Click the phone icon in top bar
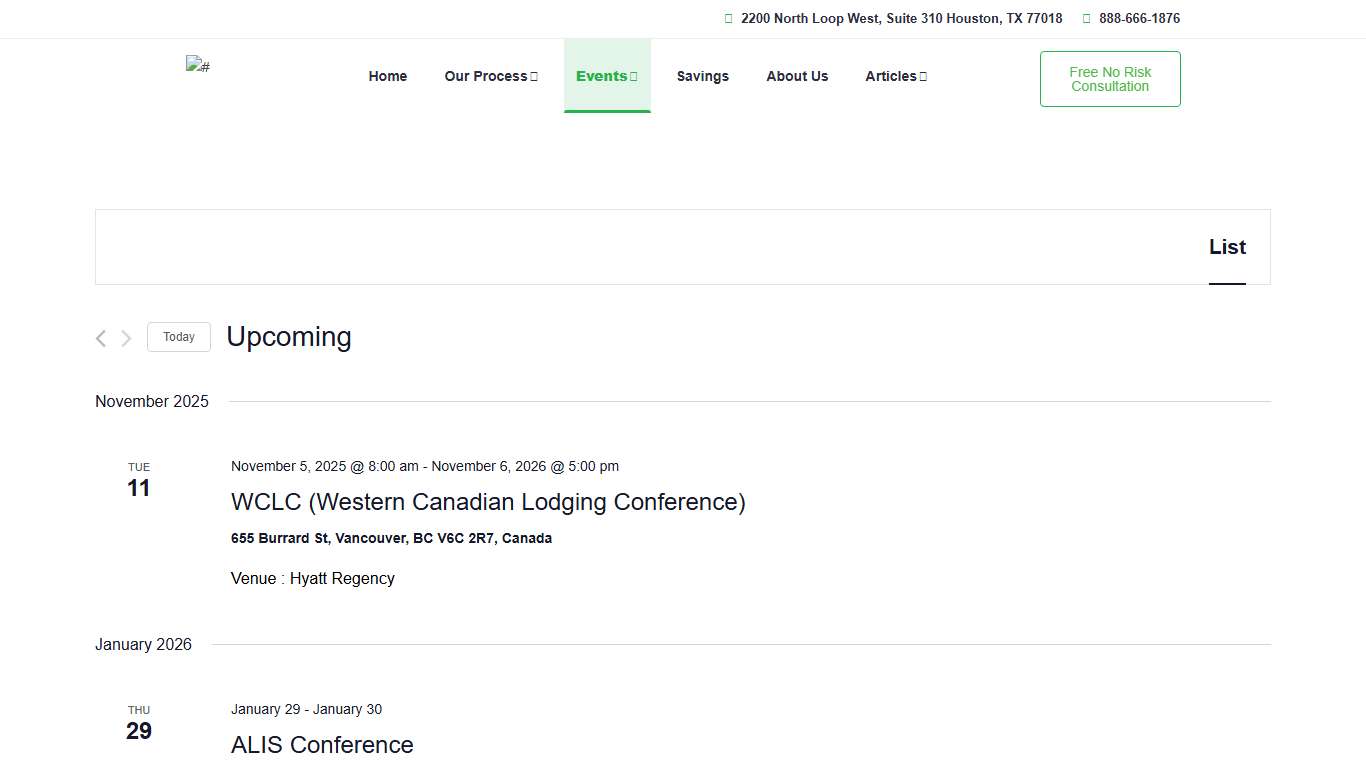This screenshot has width=1366, height=768. (1086, 19)
